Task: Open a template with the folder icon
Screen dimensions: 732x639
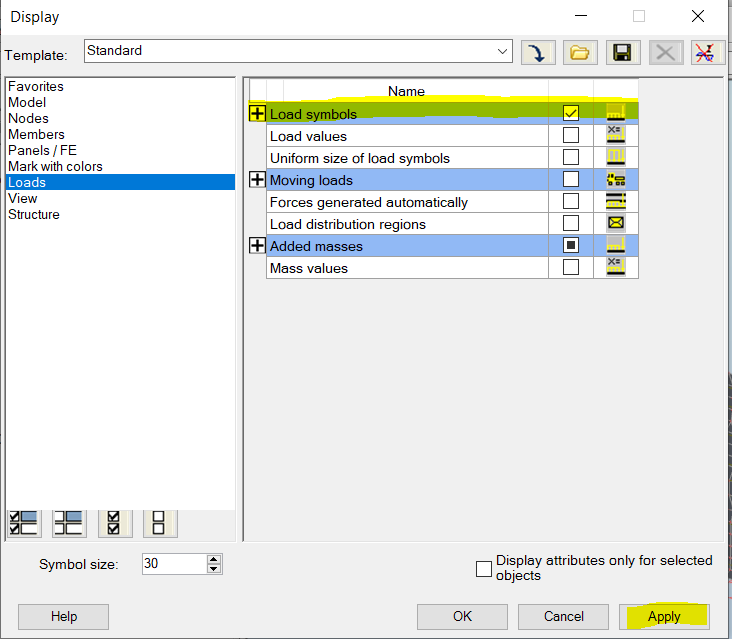Action: pos(580,52)
